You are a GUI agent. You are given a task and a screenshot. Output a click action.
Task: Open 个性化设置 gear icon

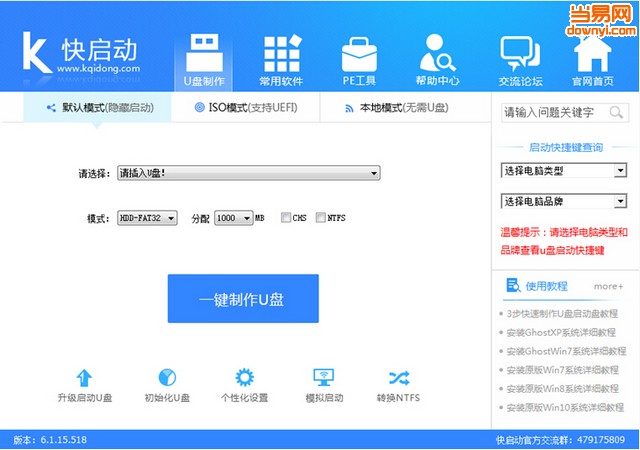coord(244,377)
